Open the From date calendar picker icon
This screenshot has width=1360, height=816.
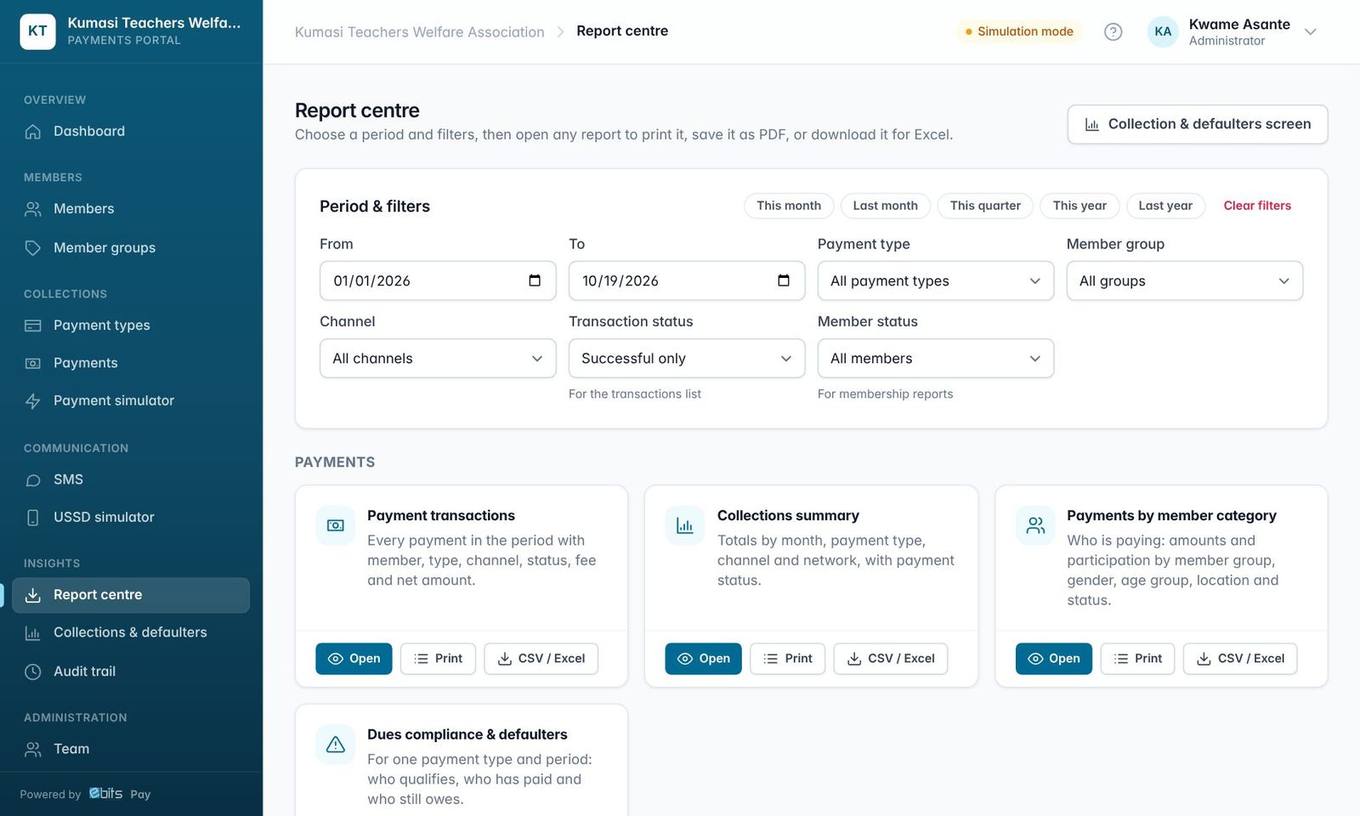coord(535,281)
